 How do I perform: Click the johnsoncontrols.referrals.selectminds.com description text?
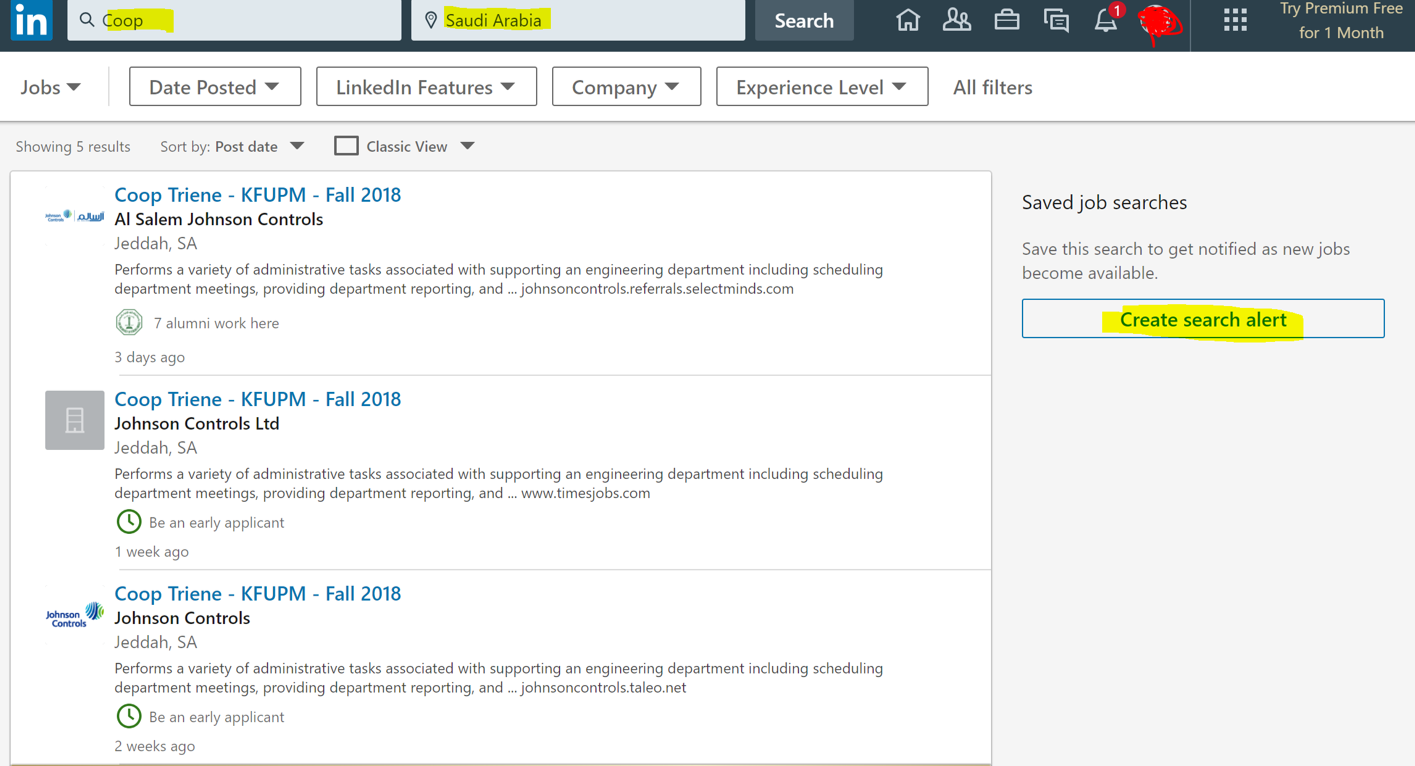(657, 289)
